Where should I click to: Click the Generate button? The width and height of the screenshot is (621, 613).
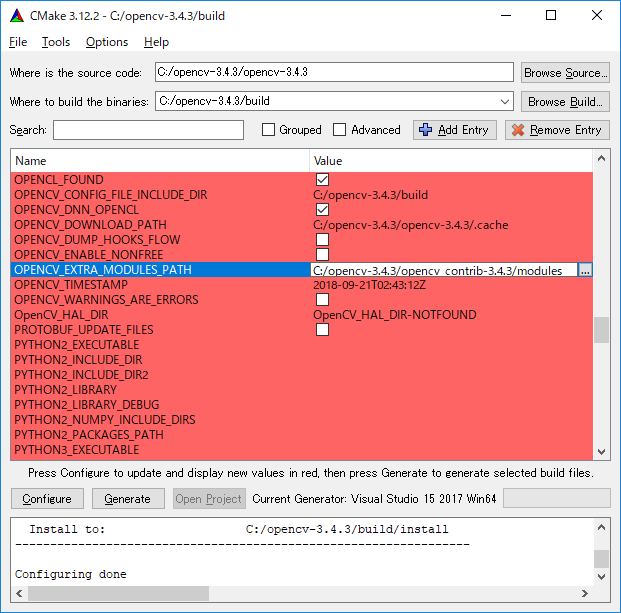[128, 499]
